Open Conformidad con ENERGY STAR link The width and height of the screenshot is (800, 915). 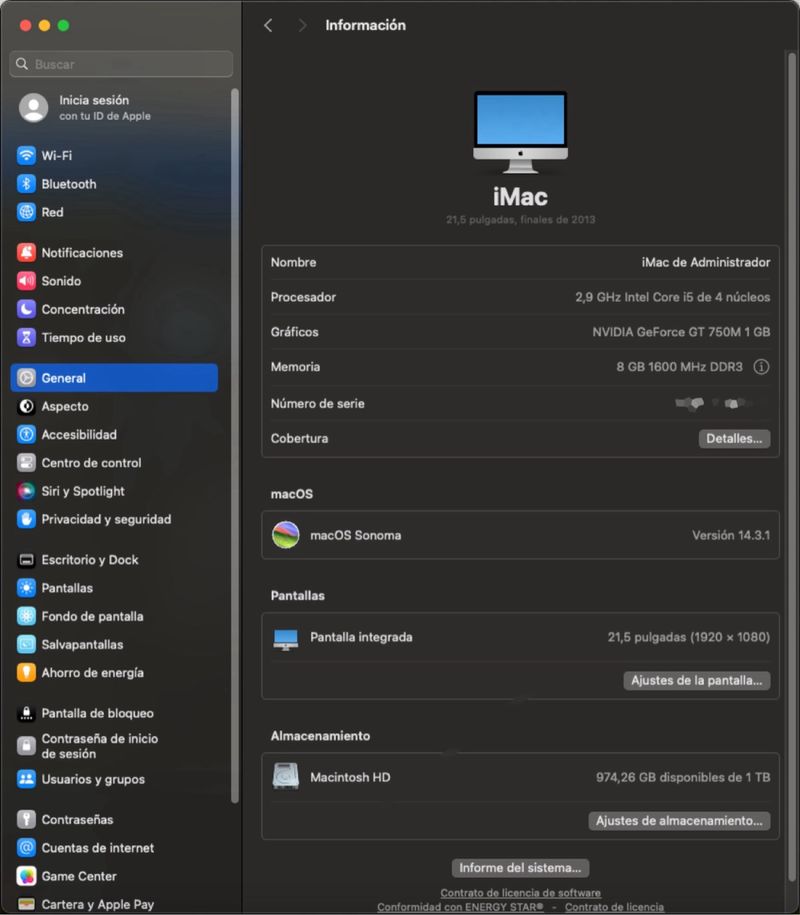[460, 907]
